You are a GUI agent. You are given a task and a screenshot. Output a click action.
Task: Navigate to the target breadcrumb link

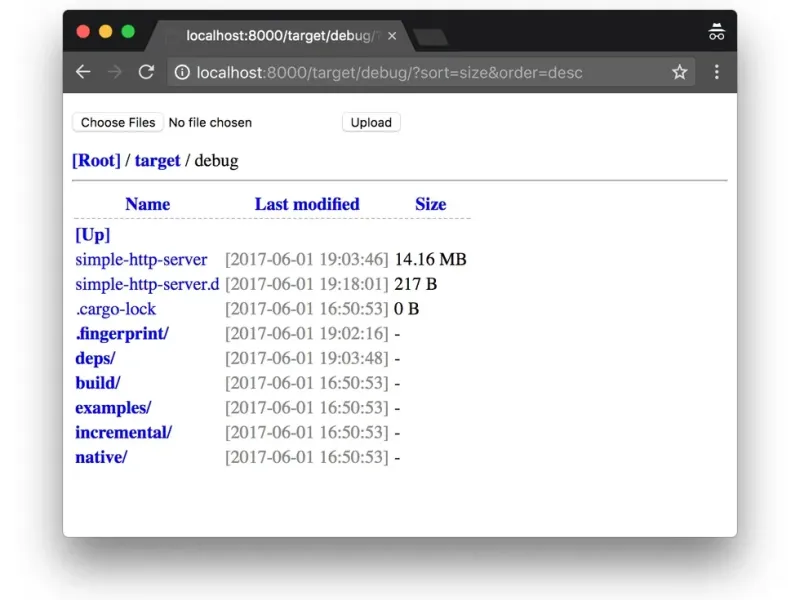157,160
